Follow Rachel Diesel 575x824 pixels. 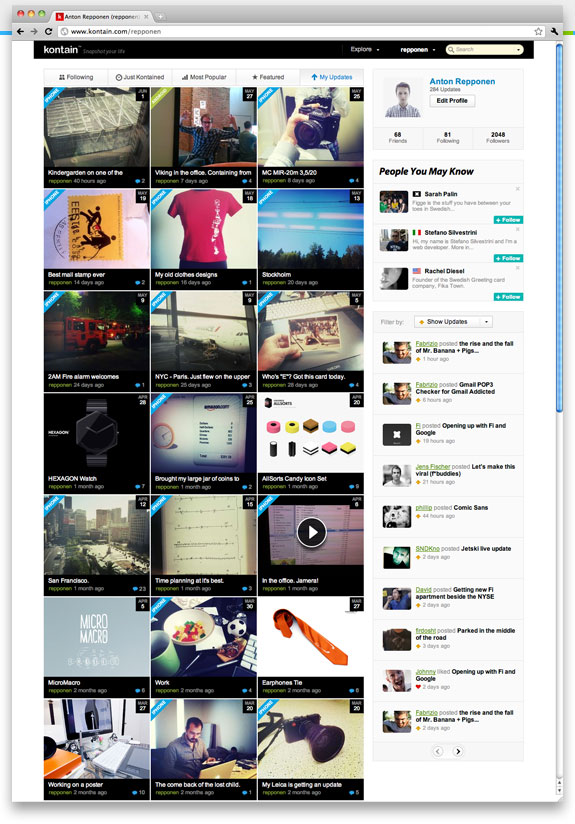[508, 297]
